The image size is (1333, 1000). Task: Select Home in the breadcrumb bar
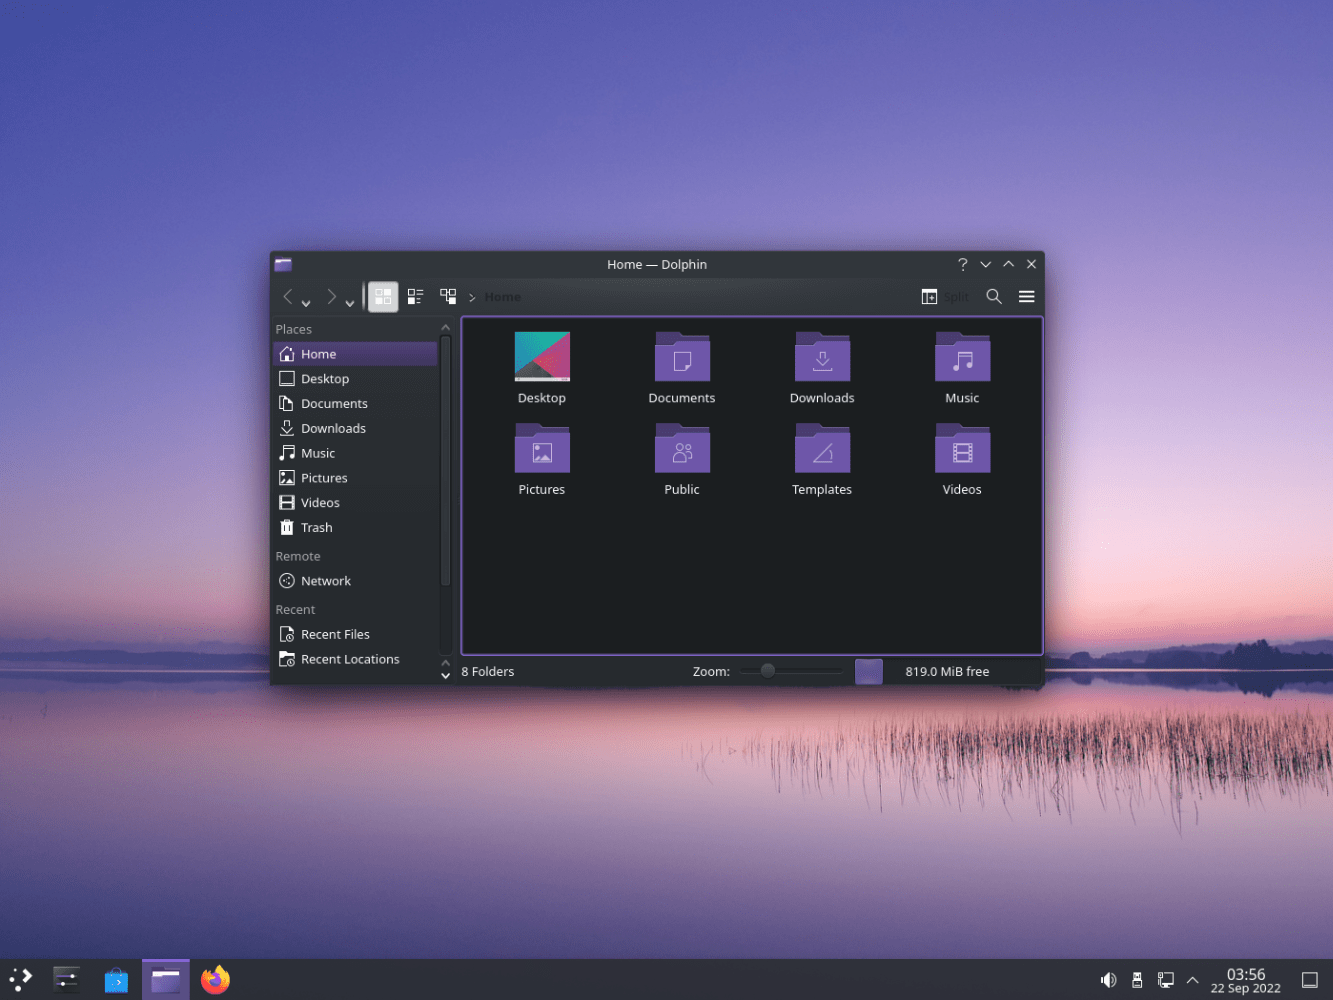pyautogui.click(x=502, y=296)
